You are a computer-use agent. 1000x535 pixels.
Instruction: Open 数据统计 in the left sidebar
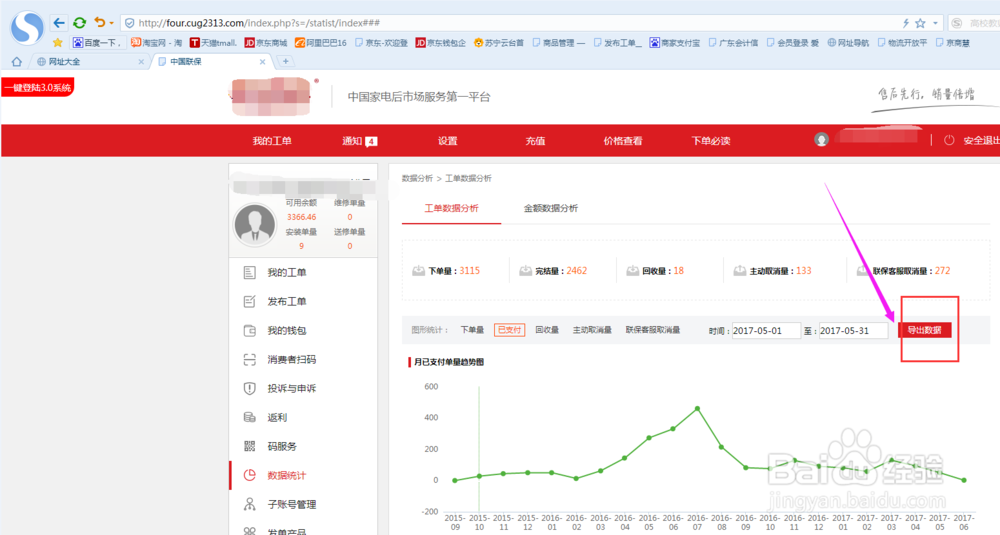pos(286,476)
